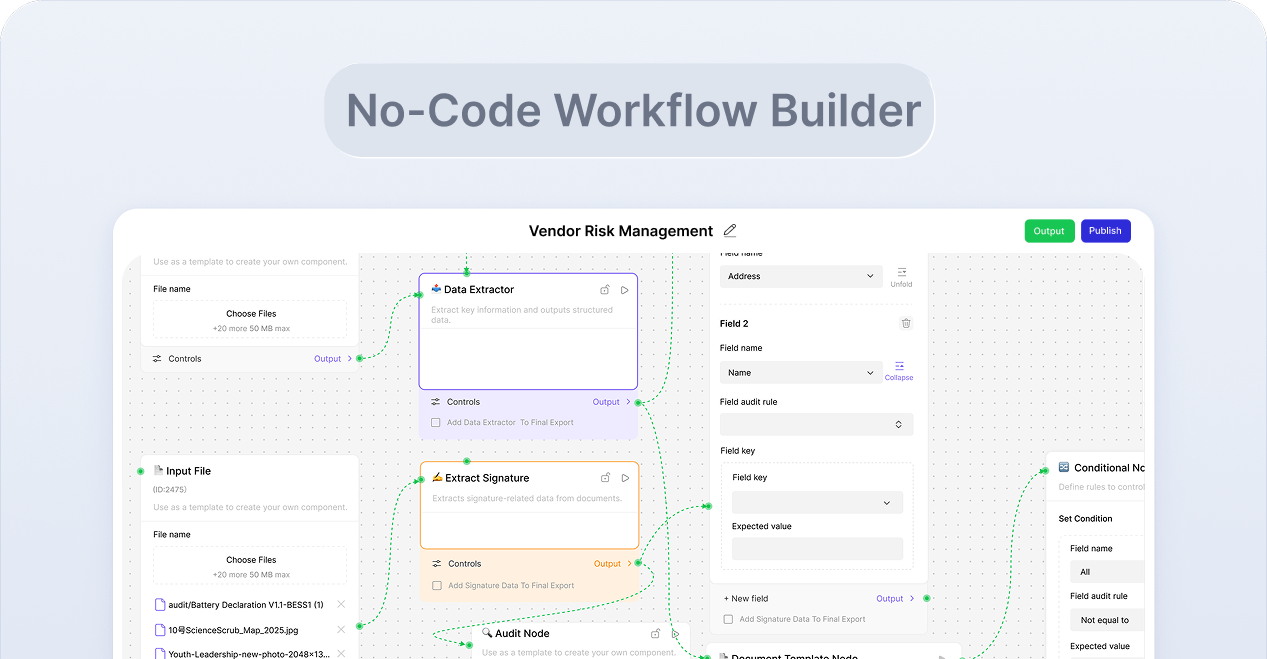
Task: Open Controls of the upper Input File node
Action: (x=177, y=359)
